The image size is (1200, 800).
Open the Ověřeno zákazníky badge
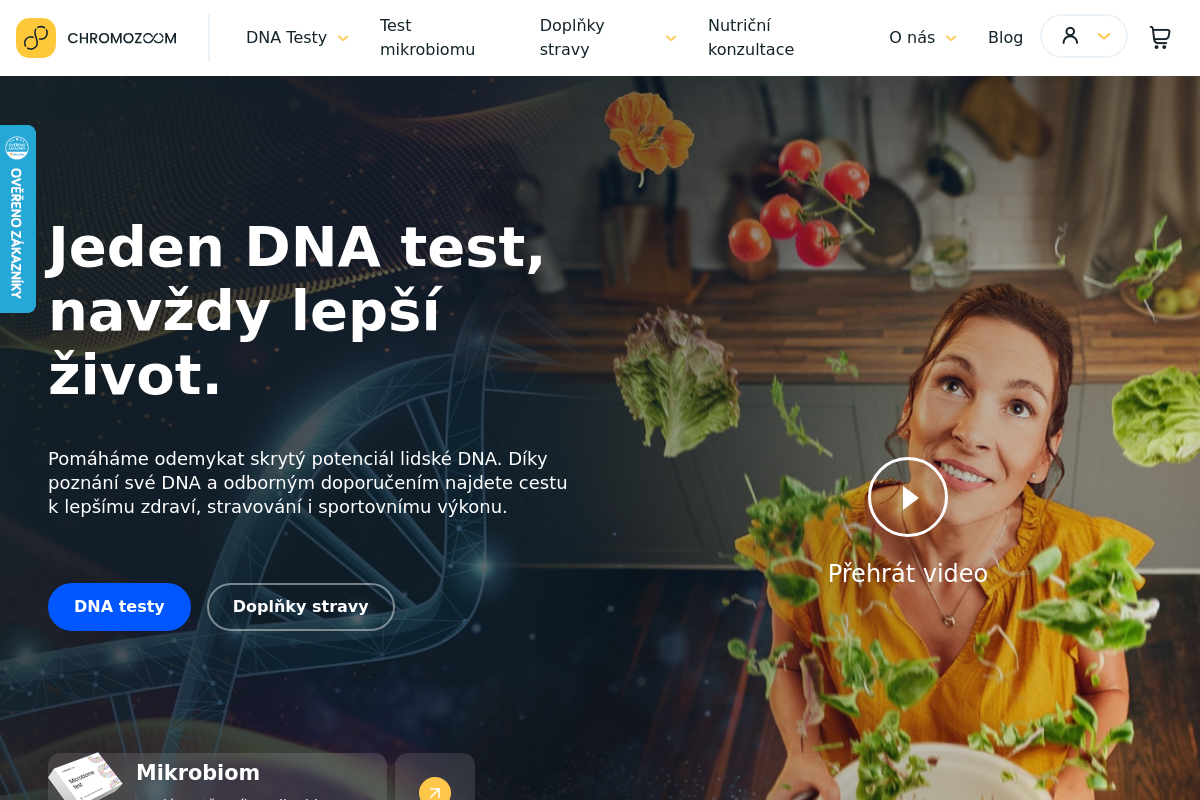pyautogui.click(x=17, y=219)
